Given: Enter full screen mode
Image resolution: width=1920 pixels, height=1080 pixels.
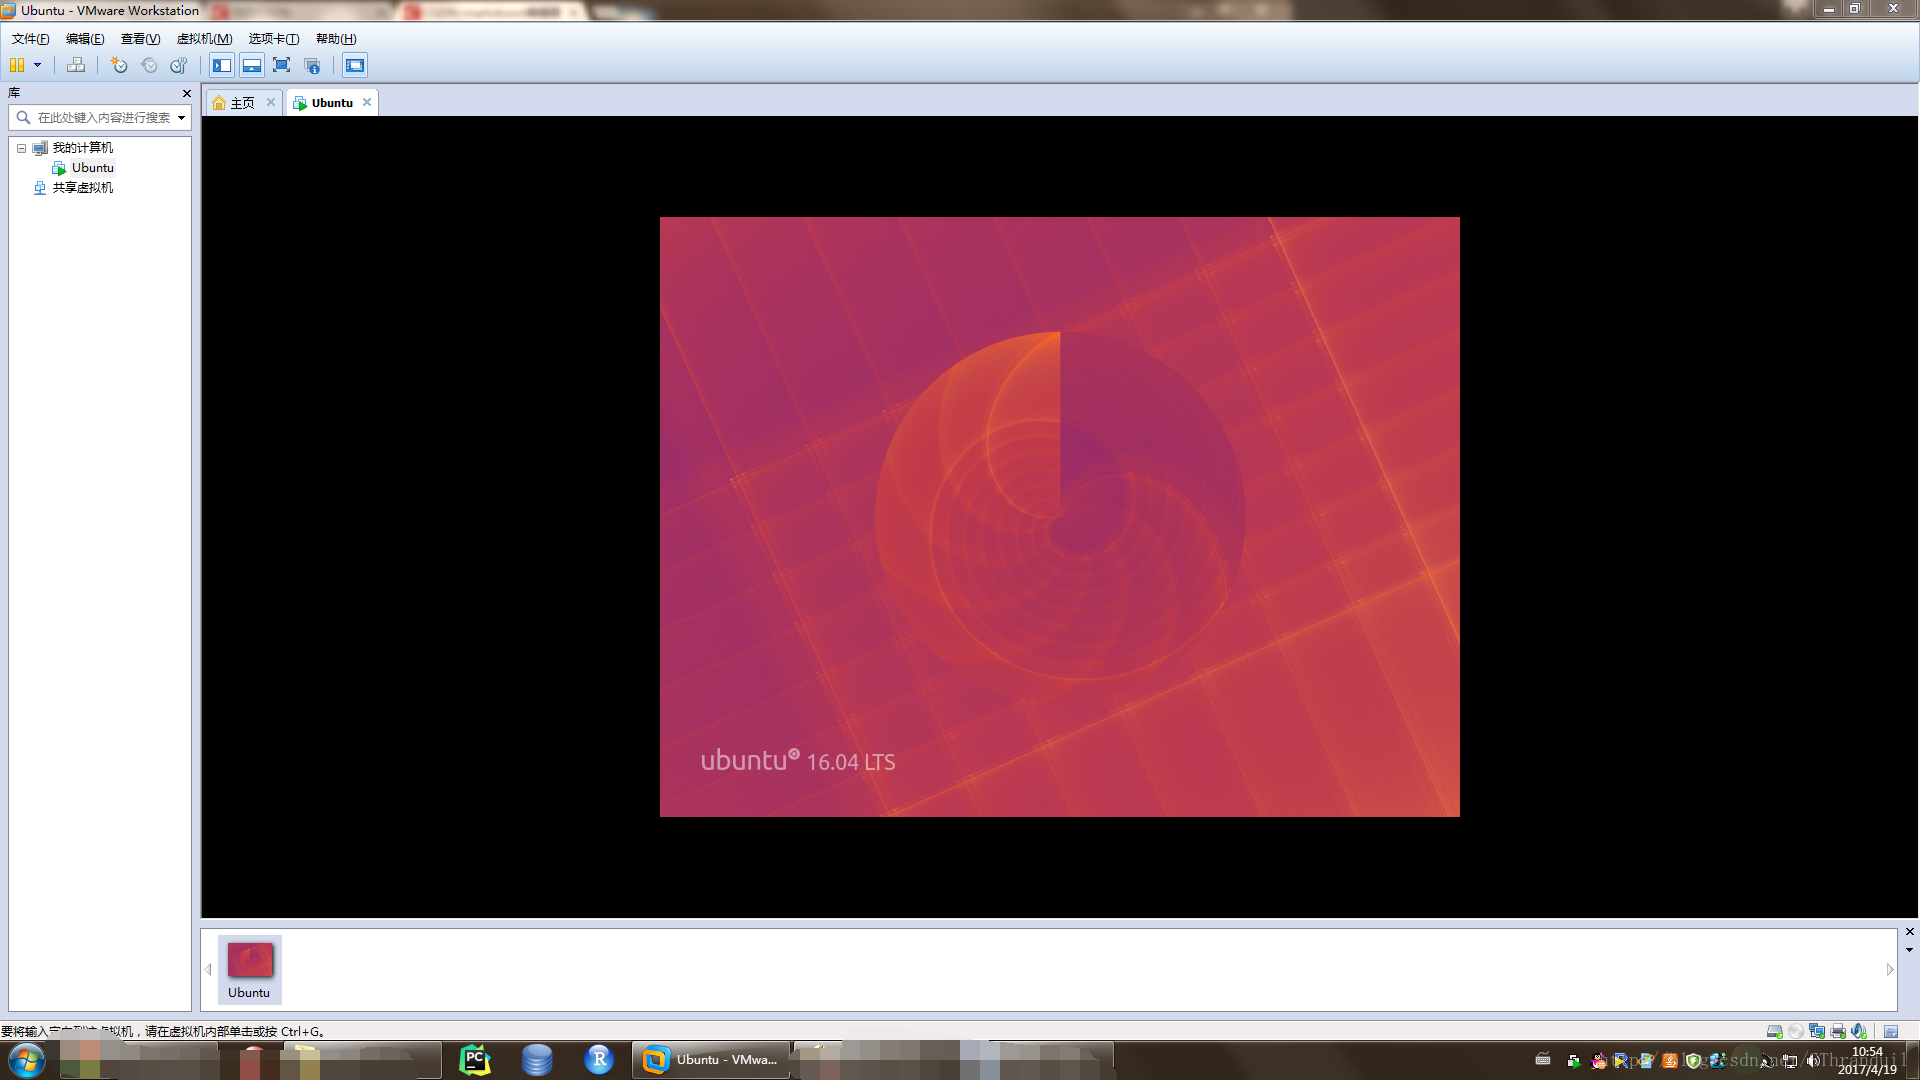Looking at the screenshot, I should pyautogui.click(x=282, y=65).
